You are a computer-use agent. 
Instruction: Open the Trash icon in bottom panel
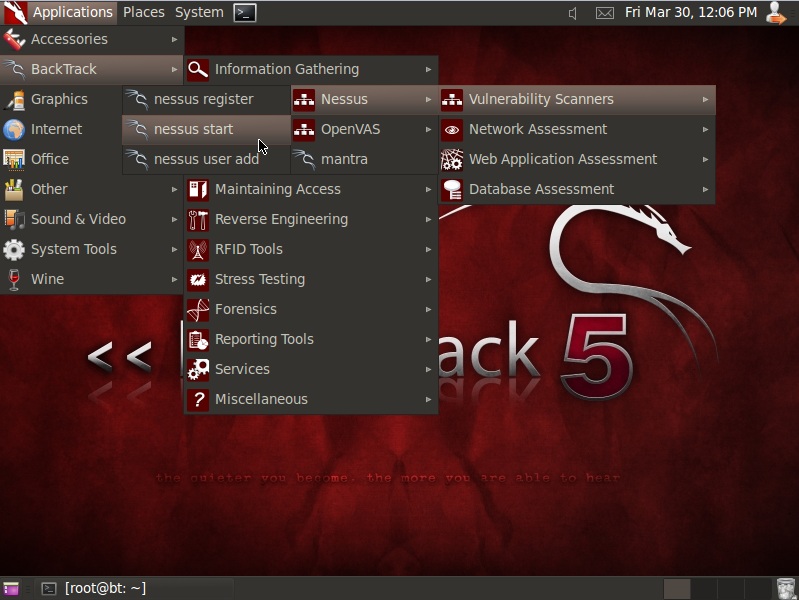(786, 588)
